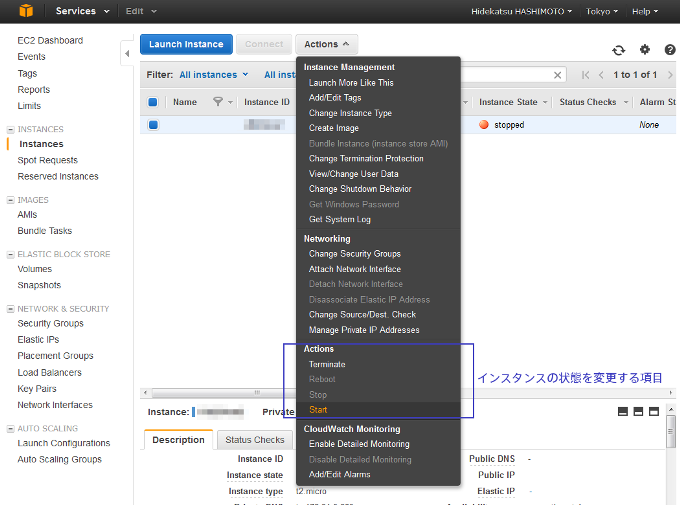Screen dimensions: 680x505
Task: Choose Get System Log
Action: point(340,219)
